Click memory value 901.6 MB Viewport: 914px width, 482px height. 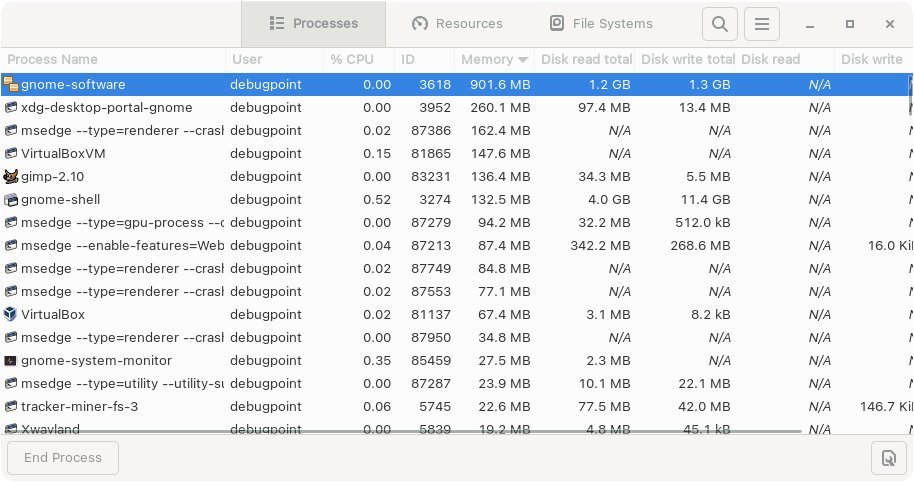coord(500,85)
